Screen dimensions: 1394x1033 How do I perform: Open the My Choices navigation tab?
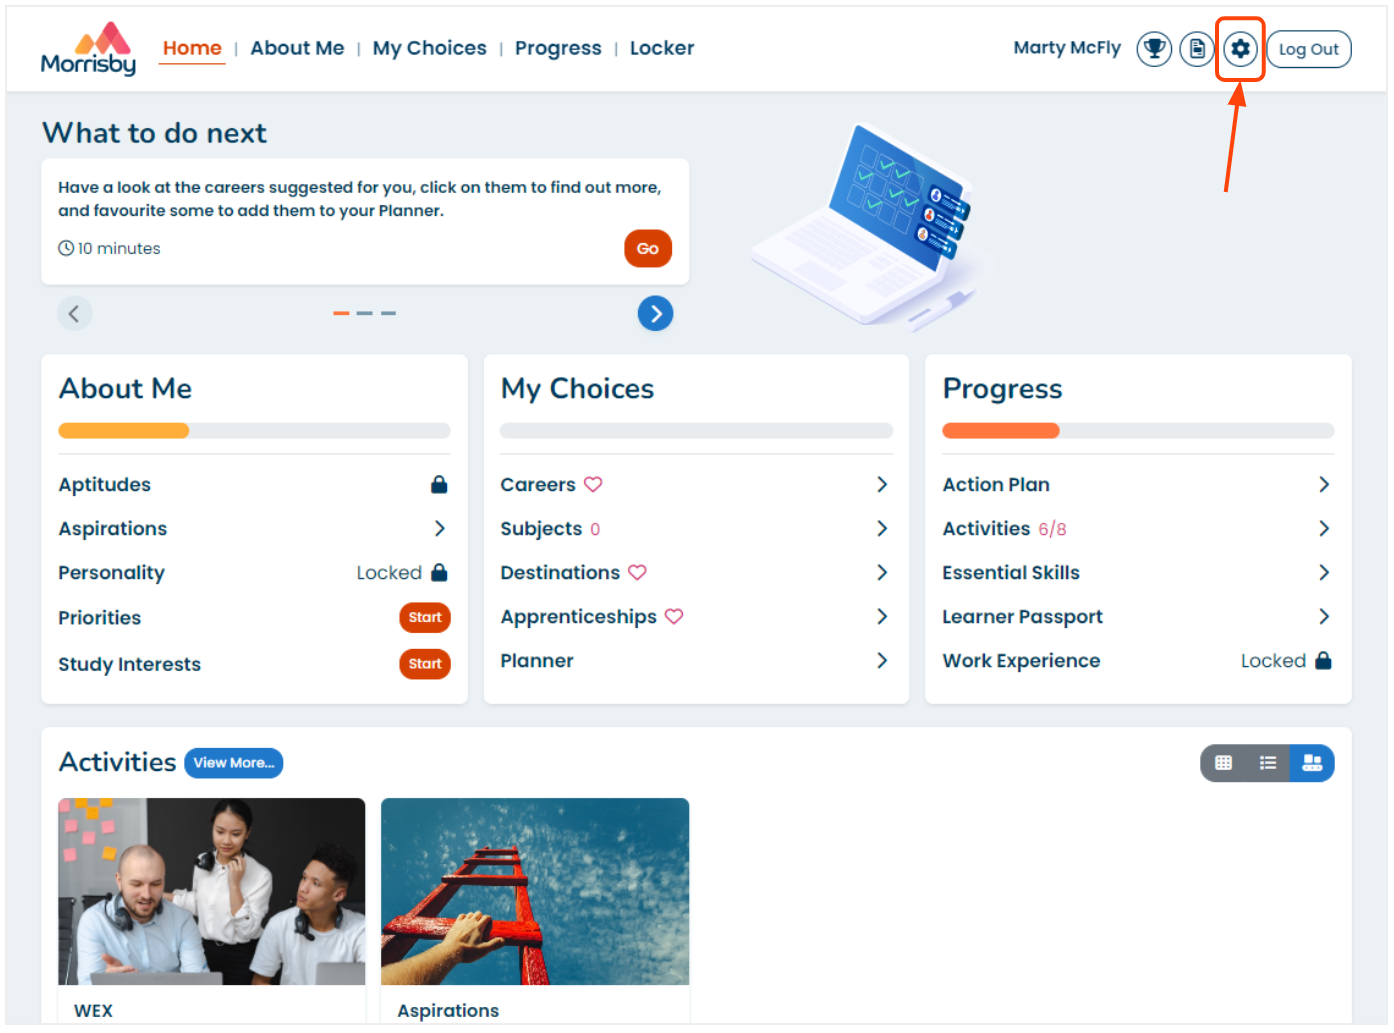(x=430, y=48)
